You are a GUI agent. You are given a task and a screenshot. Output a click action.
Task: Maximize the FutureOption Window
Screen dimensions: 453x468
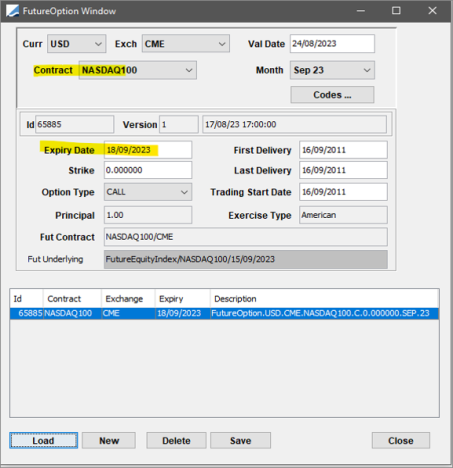tap(396, 11)
